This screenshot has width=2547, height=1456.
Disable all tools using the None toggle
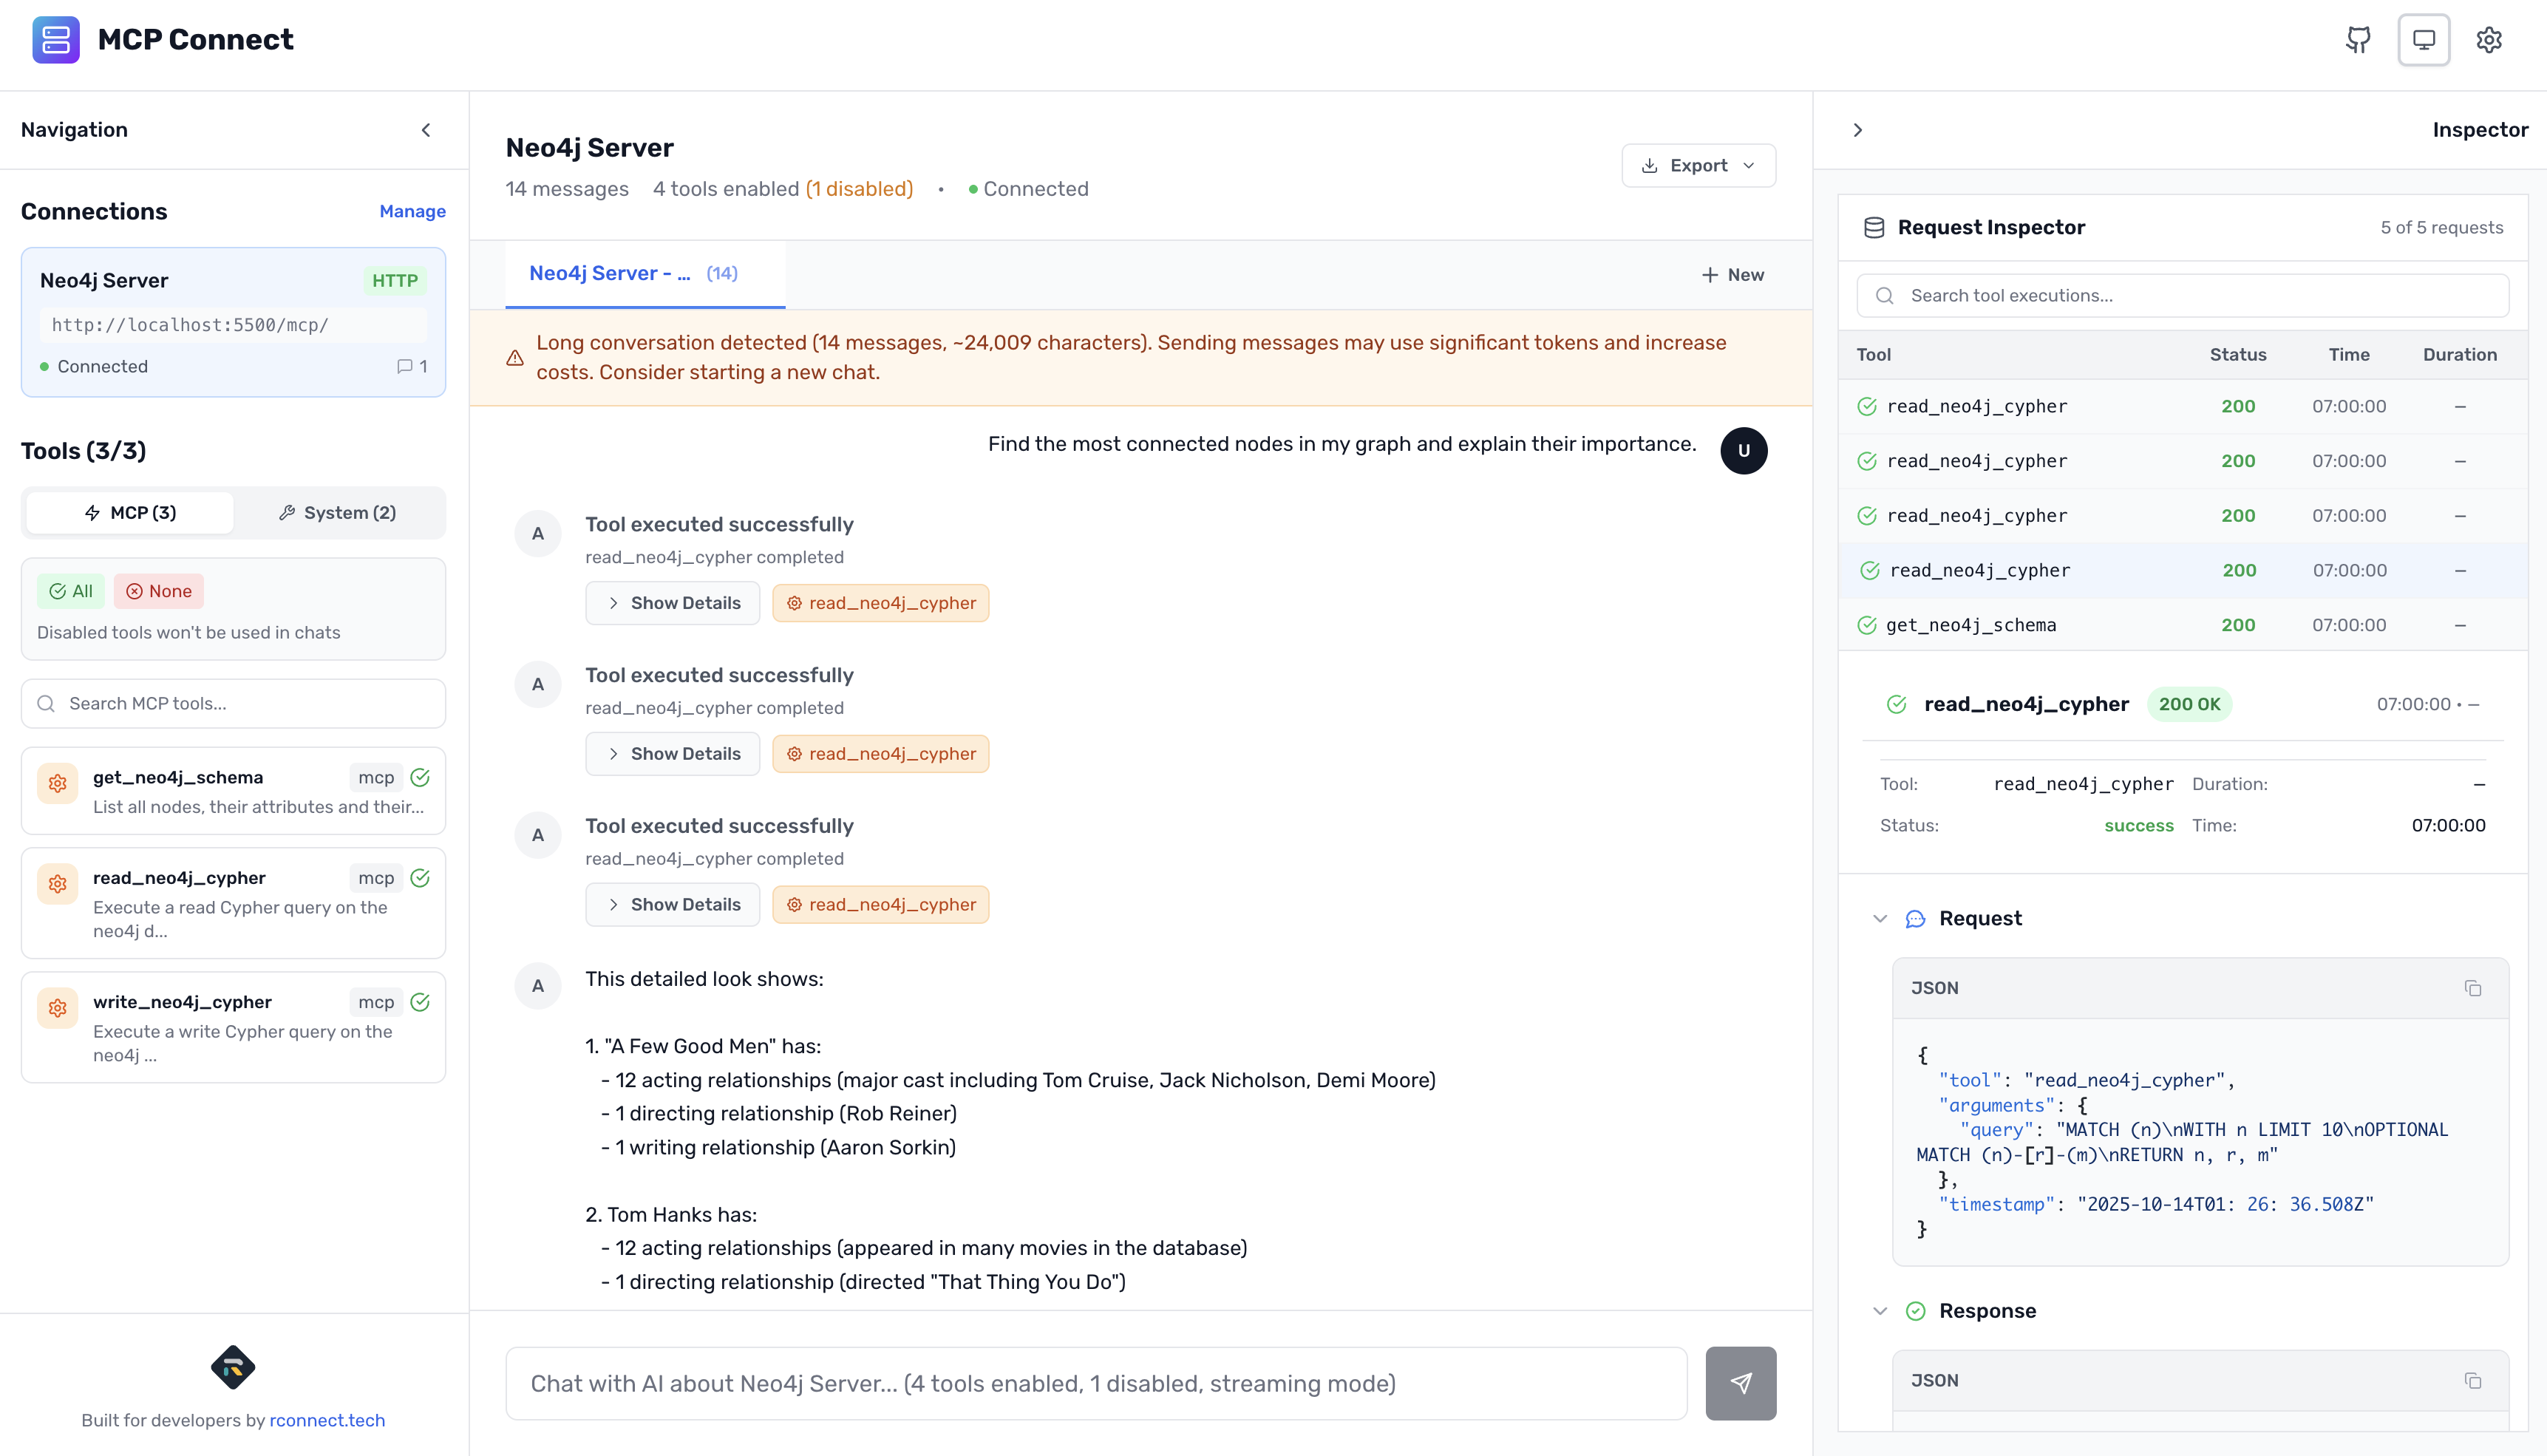(158, 591)
